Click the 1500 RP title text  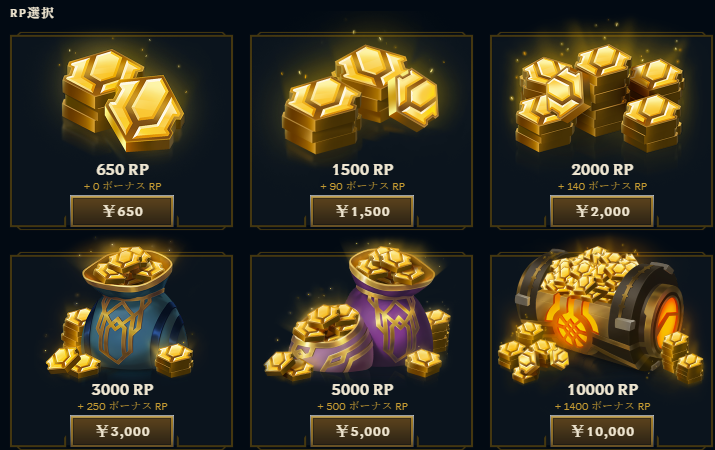click(363, 170)
